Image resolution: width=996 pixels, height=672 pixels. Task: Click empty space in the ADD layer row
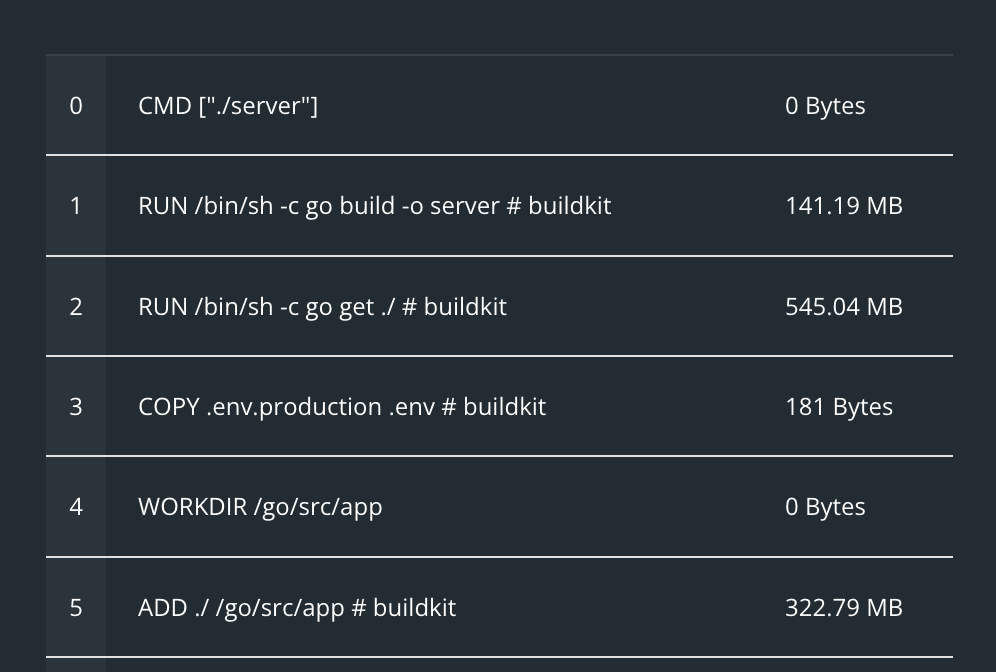pos(620,607)
